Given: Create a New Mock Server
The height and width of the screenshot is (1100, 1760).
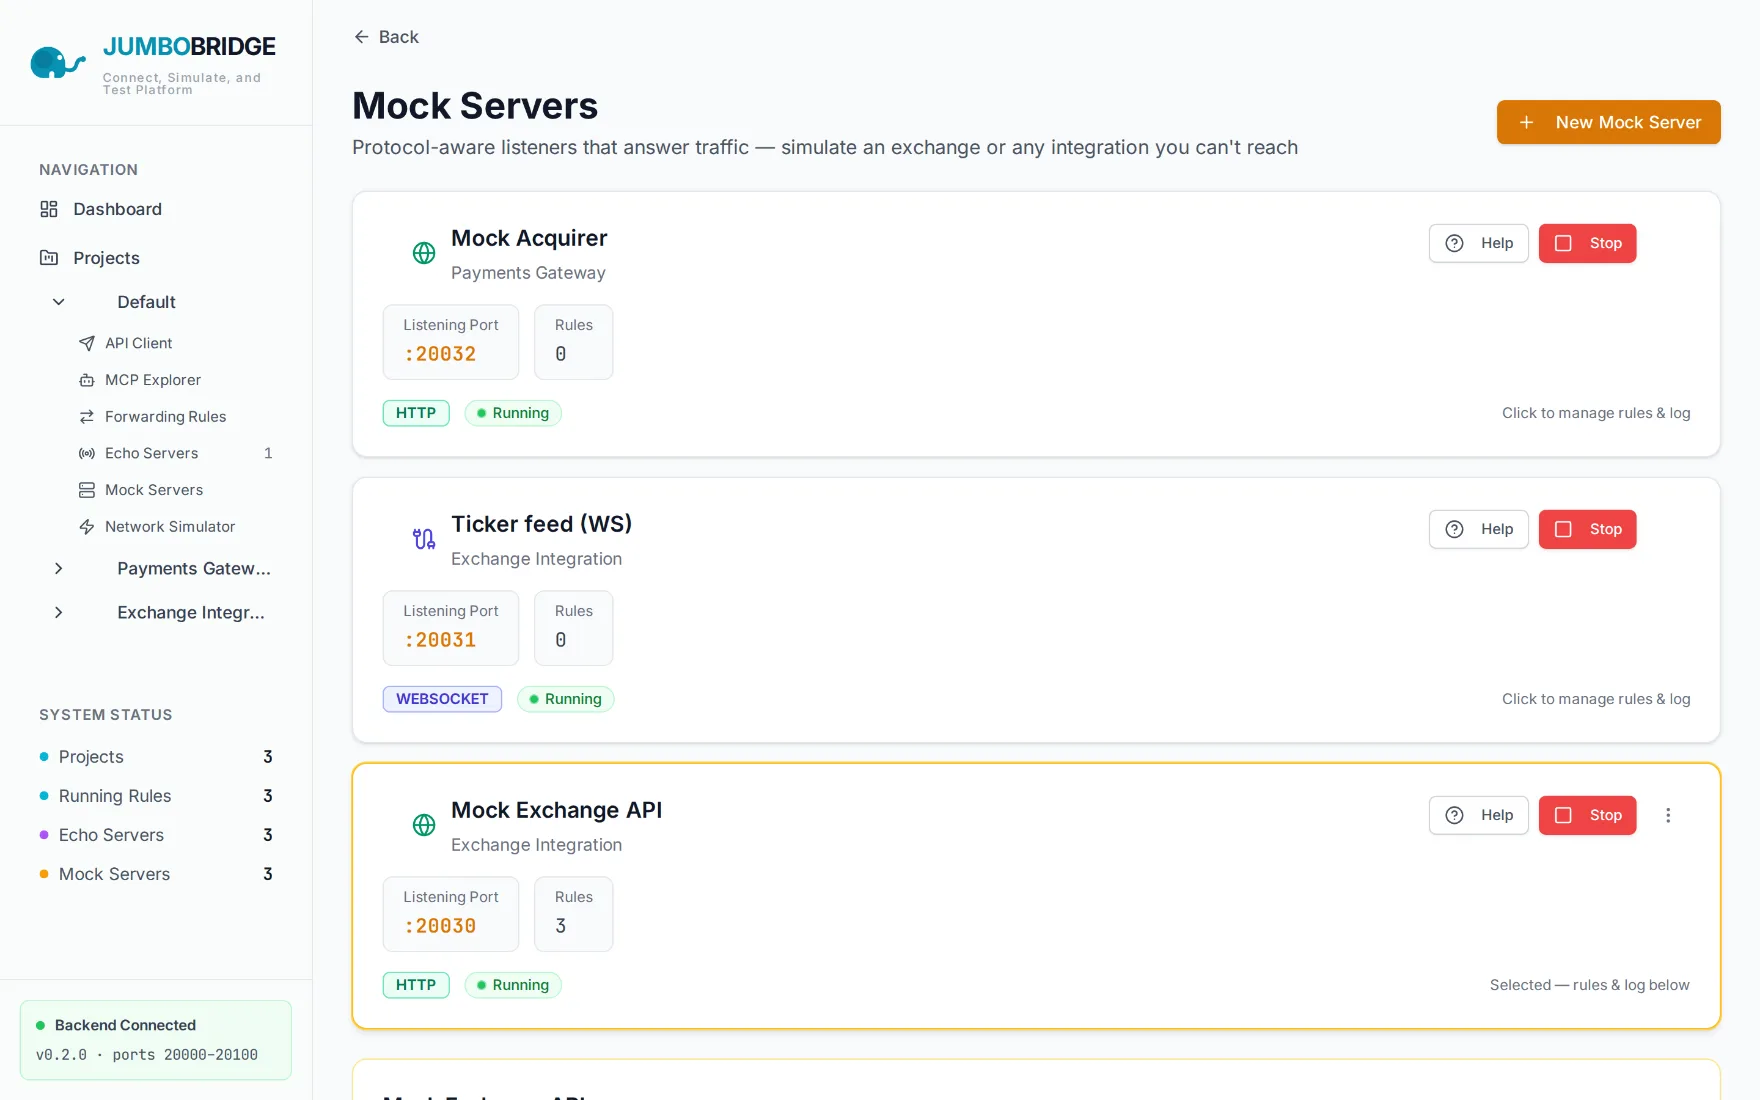Looking at the screenshot, I should (1608, 122).
